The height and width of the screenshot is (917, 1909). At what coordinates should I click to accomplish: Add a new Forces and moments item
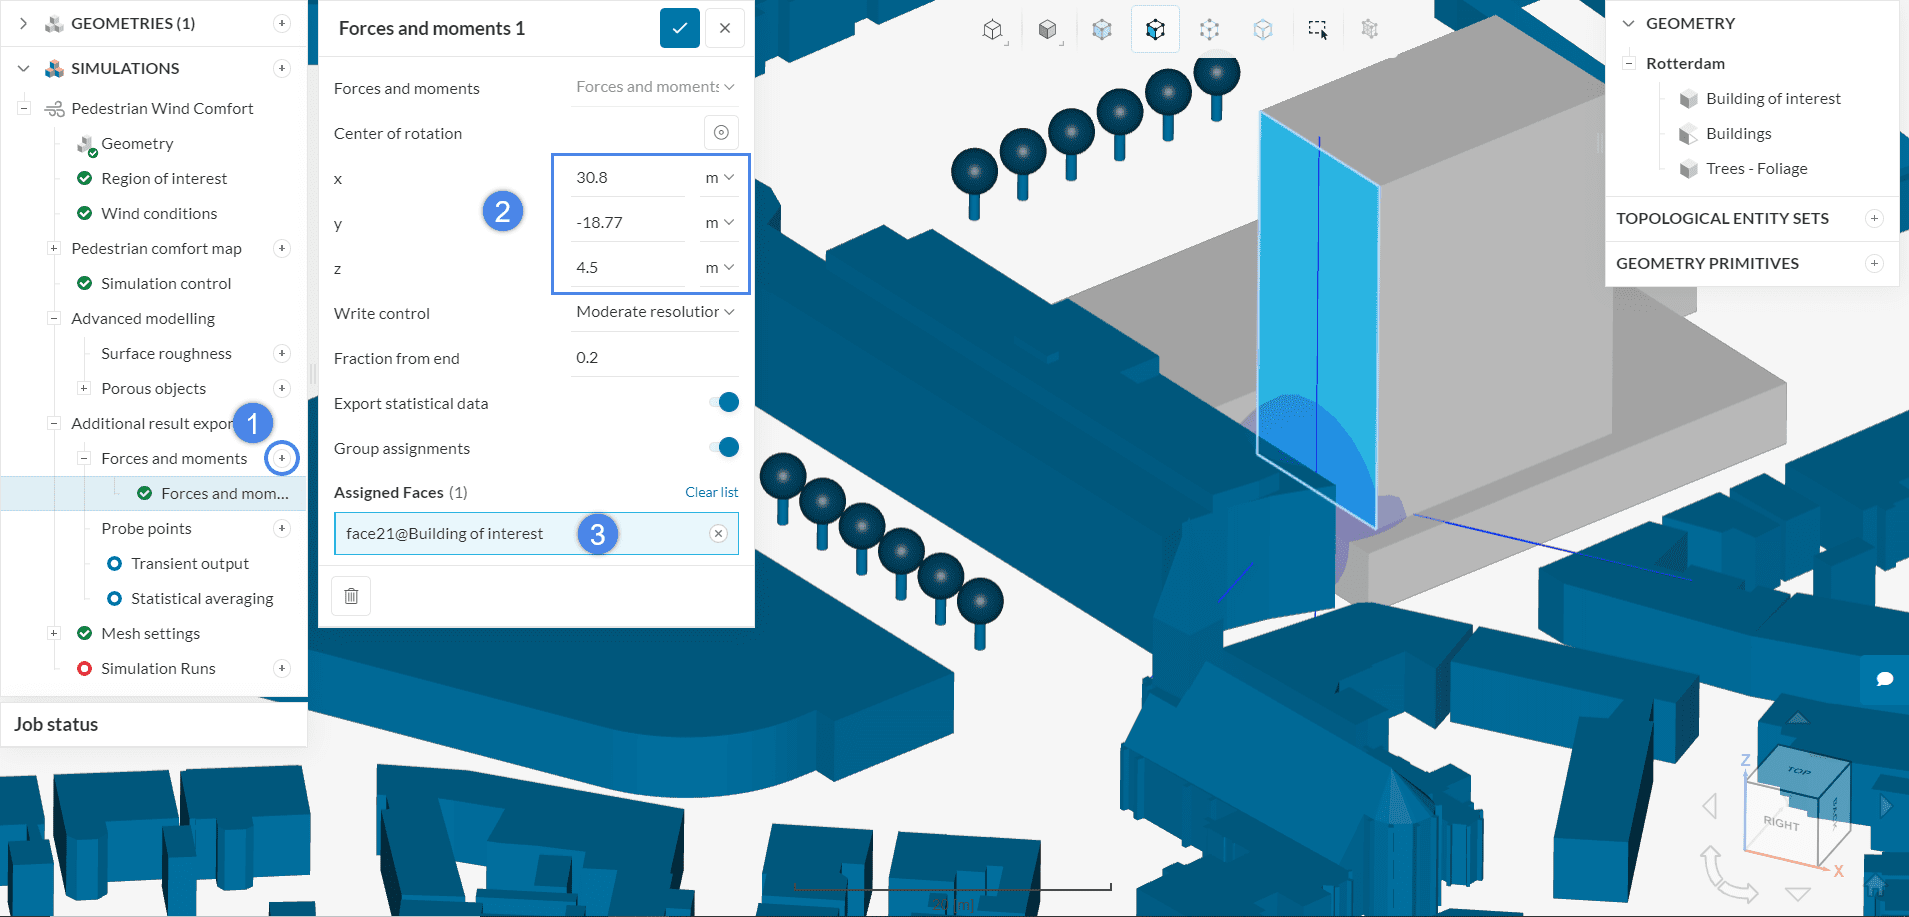(x=282, y=458)
